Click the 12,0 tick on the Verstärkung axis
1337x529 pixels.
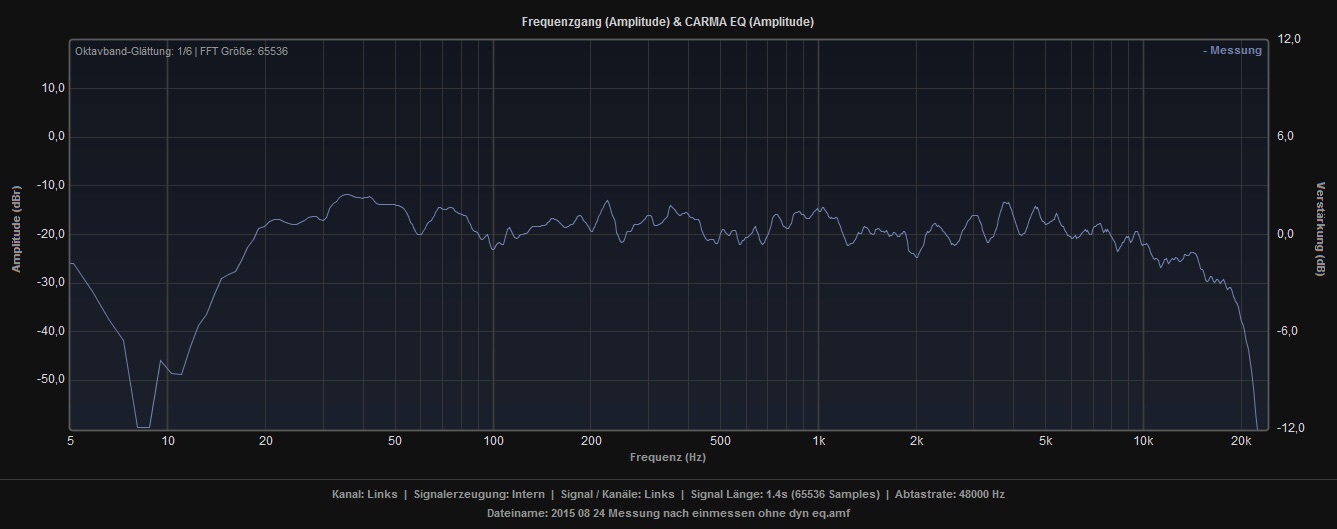pos(1288,39)
